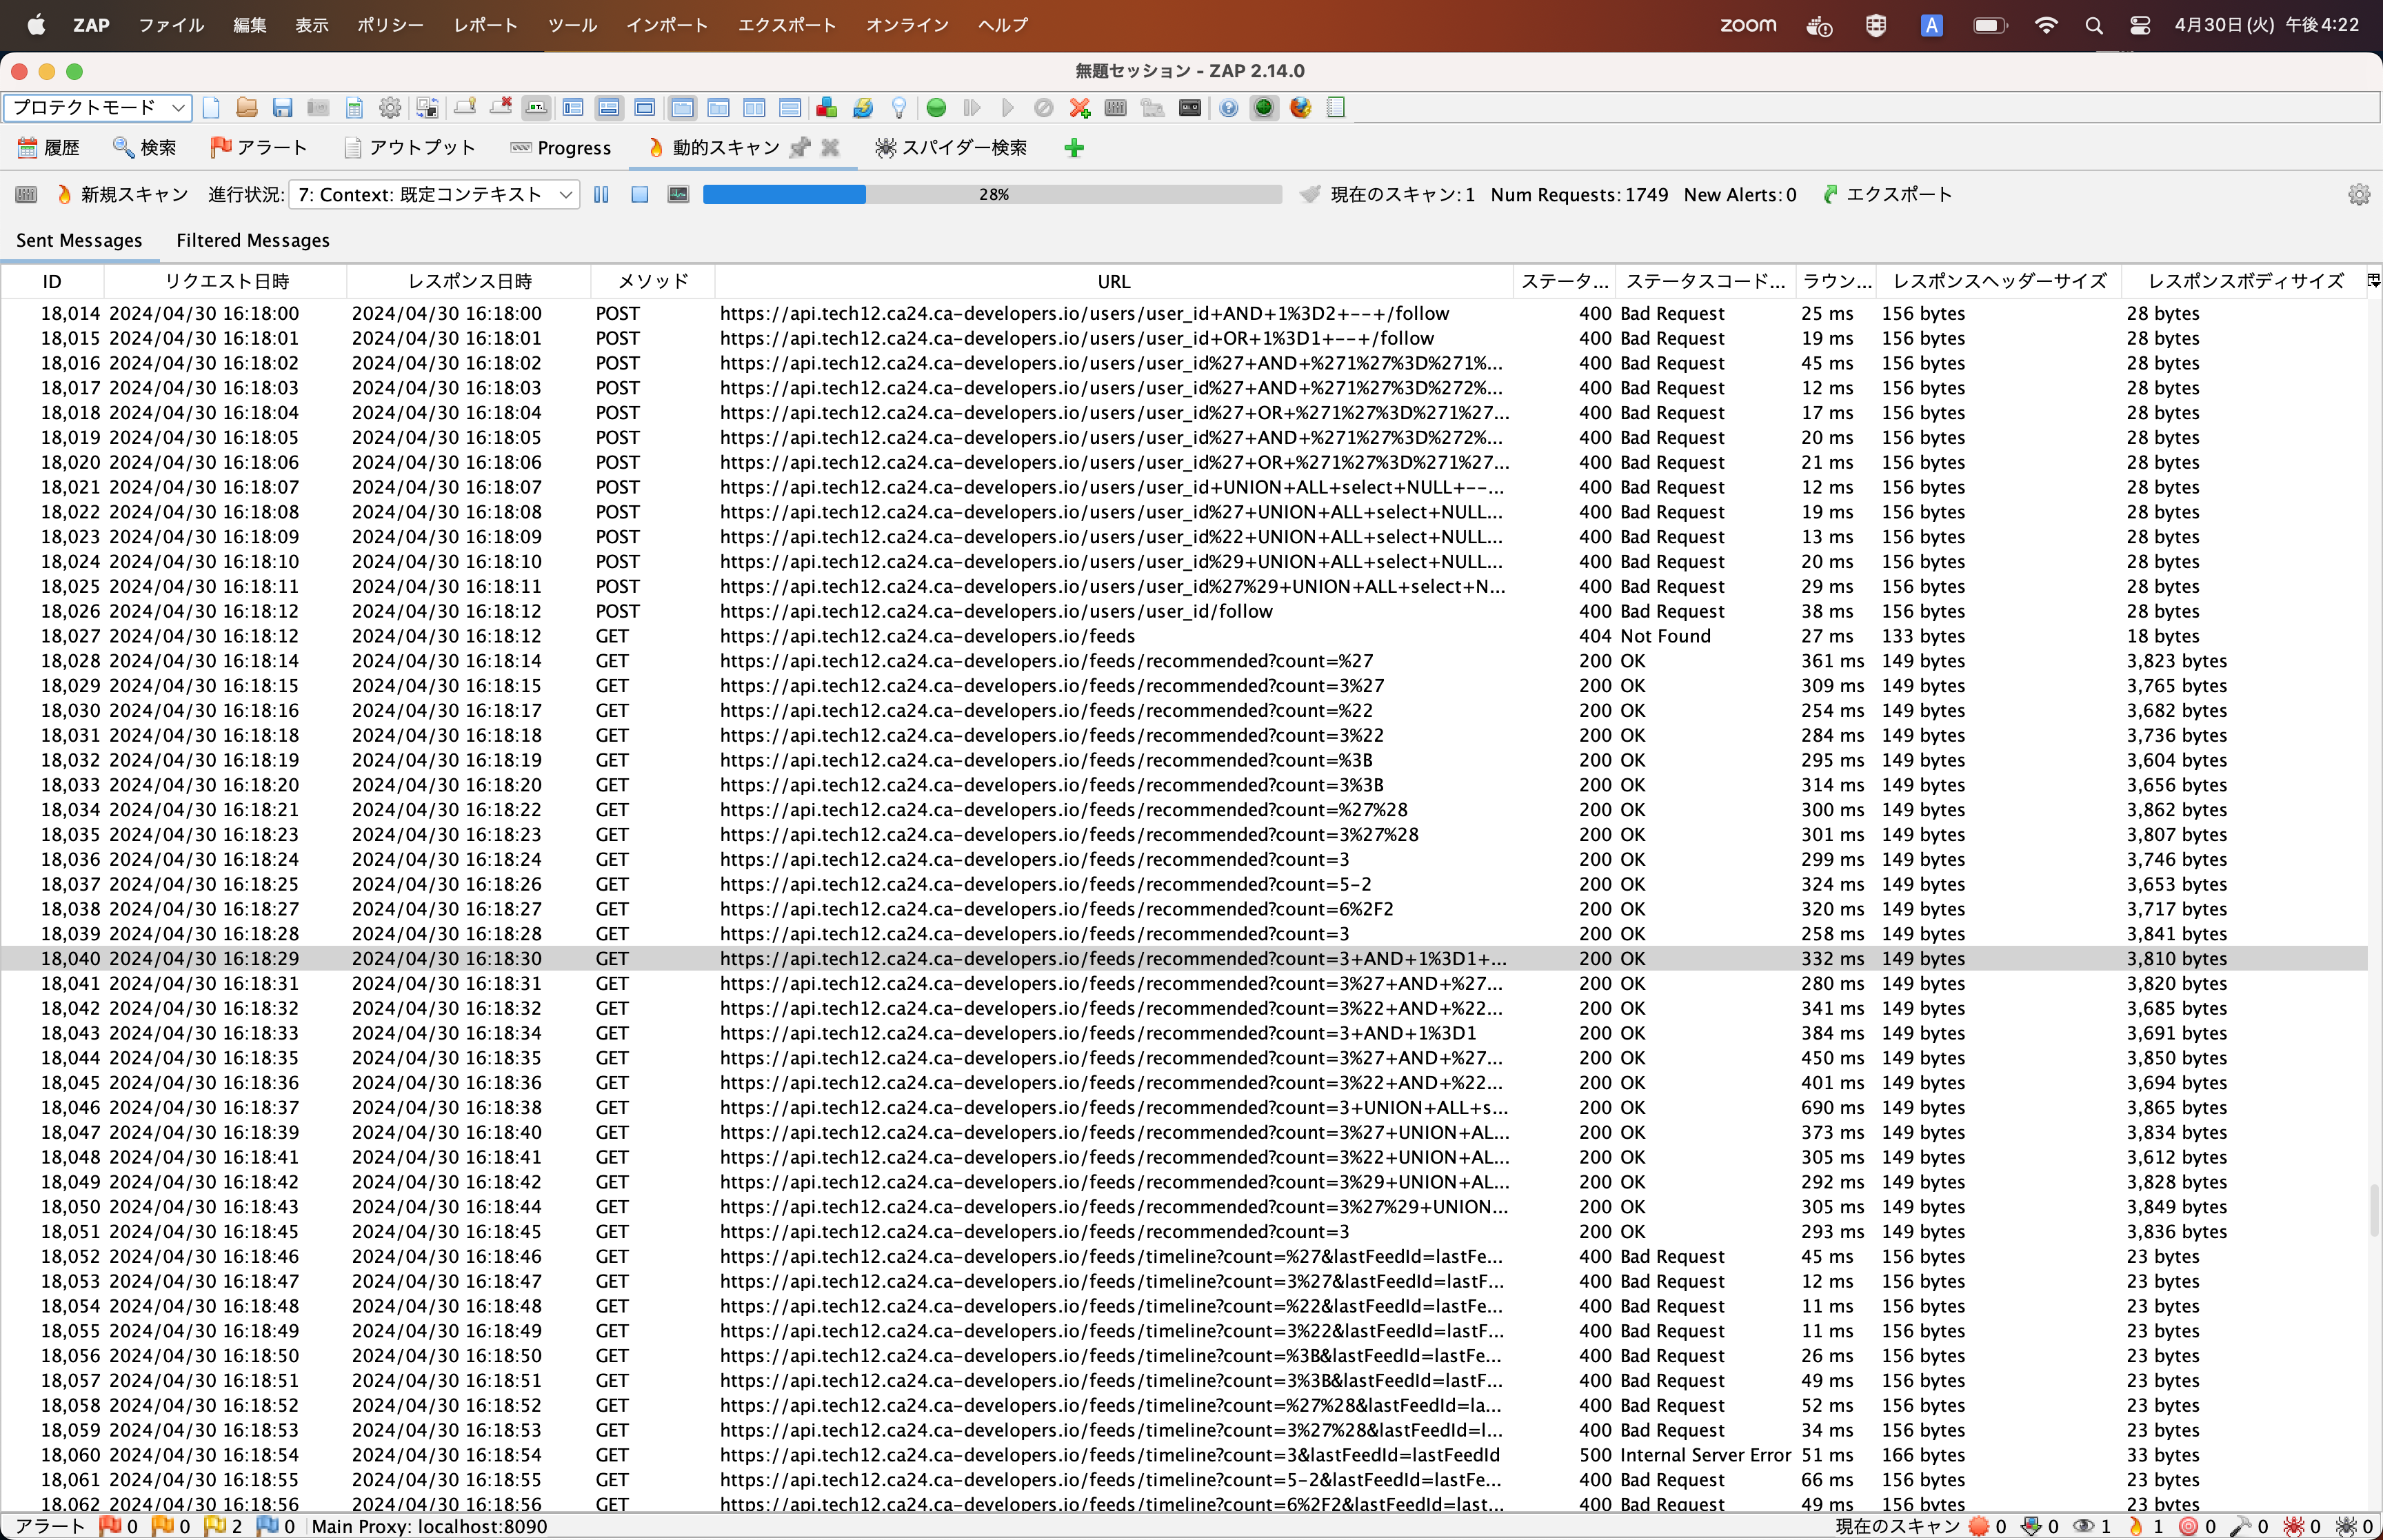The width and height of the screenshot is (2383, 1540).
Task: Switch to the スパイダー検索 tab
Action: (x=951, y=148)
